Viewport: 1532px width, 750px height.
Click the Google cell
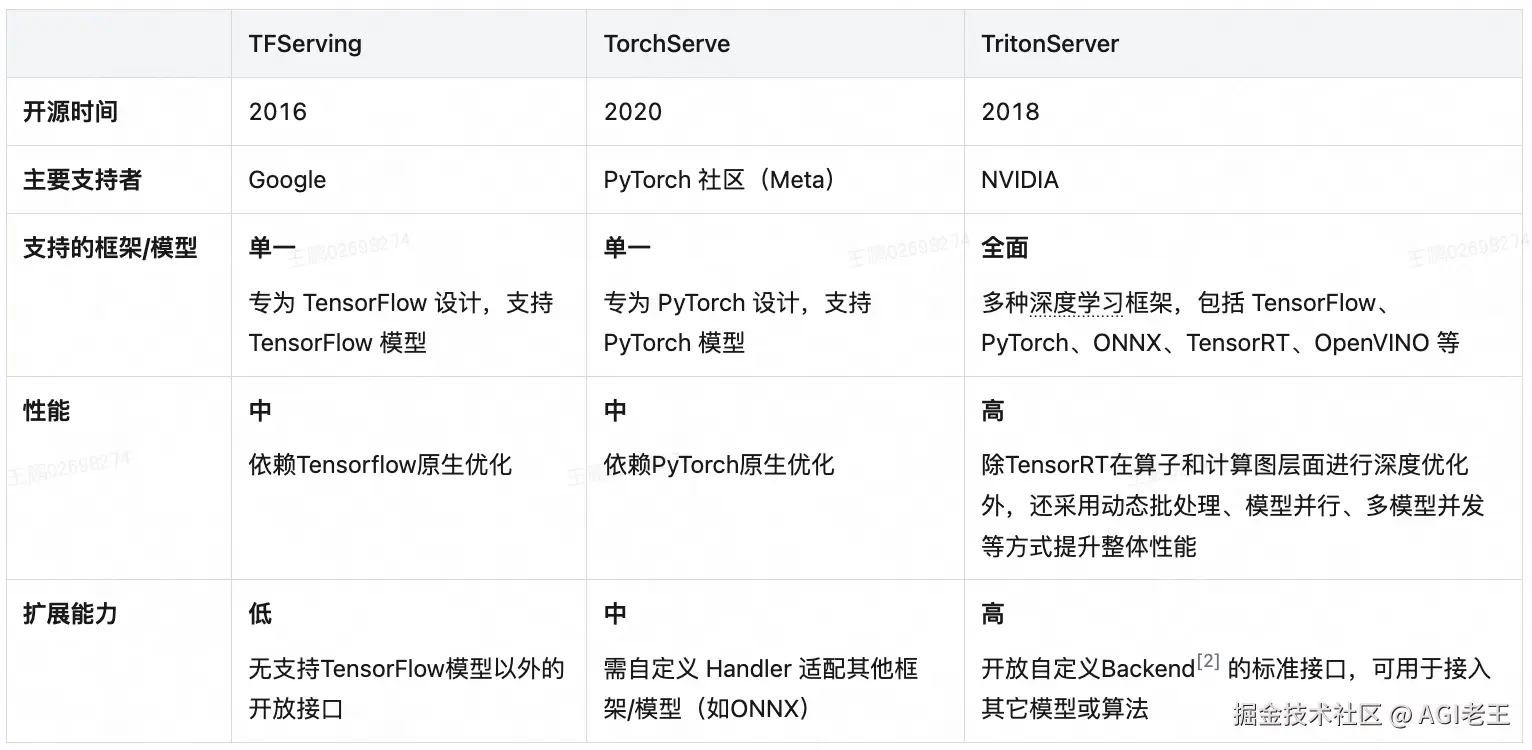point(287,180)
